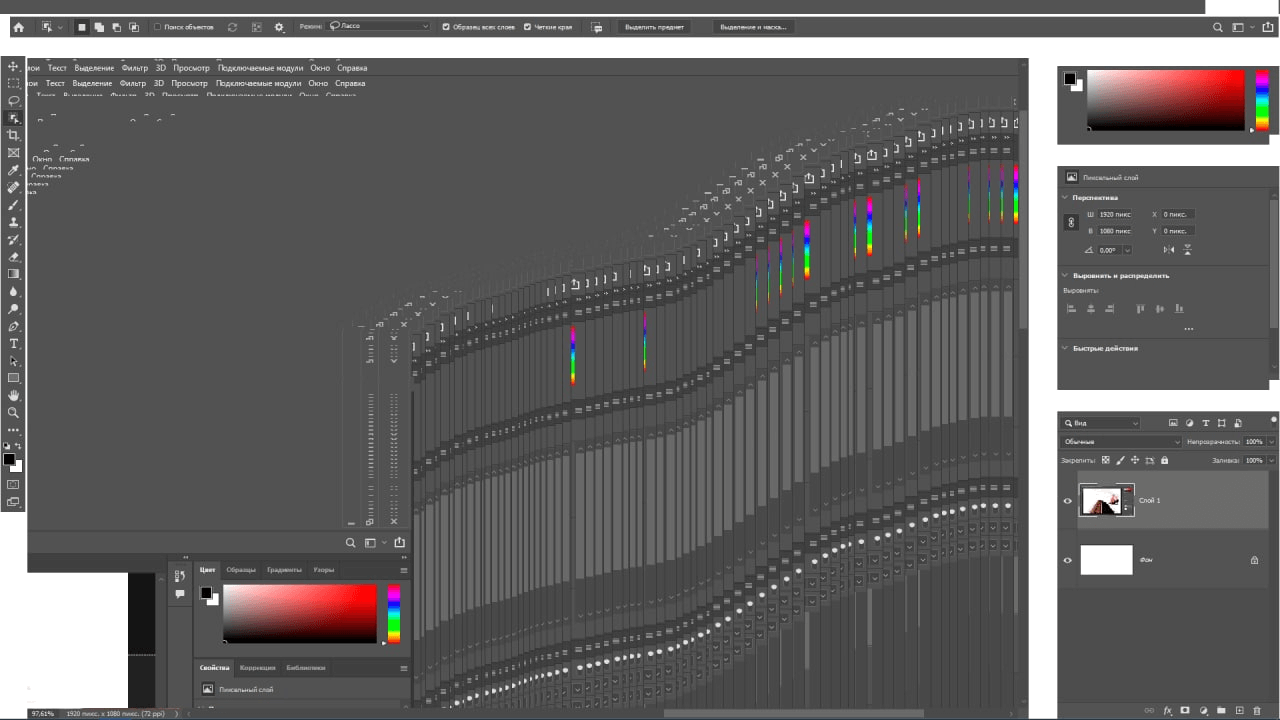Screen dimensions: 1280x720
Task: Open the blend mode 'Обычные' dropdown
Action: pyautogui.click(x=1121, y=442)
